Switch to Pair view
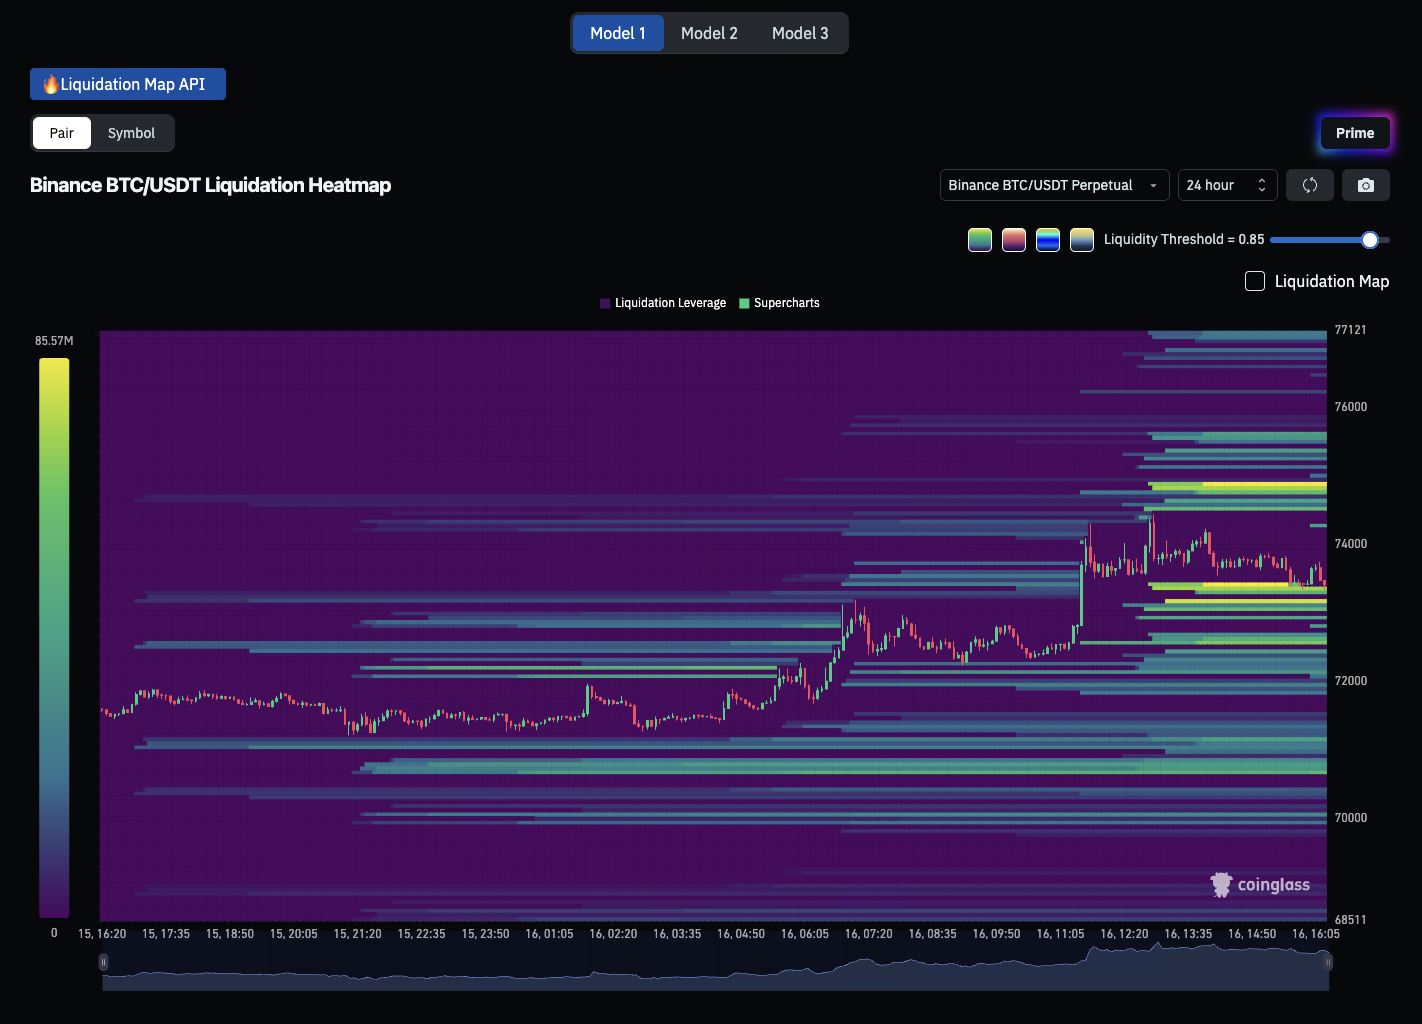Screen dimensions: 1422x1024 coord(62,133)
